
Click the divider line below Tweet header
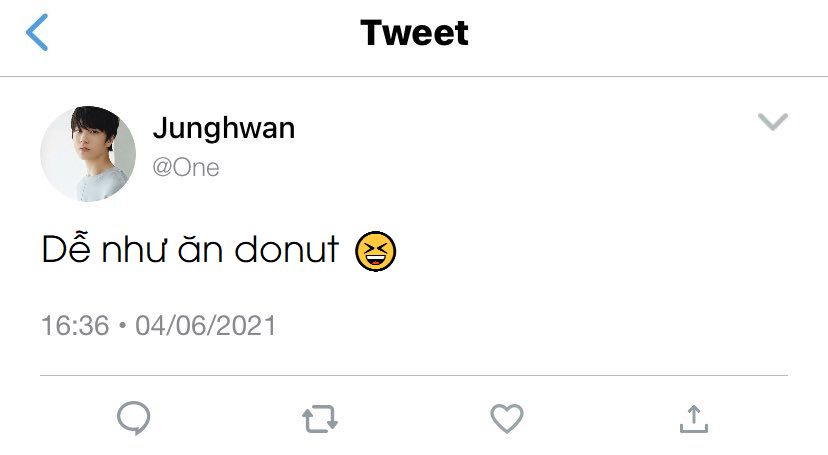tap(414, 77)
